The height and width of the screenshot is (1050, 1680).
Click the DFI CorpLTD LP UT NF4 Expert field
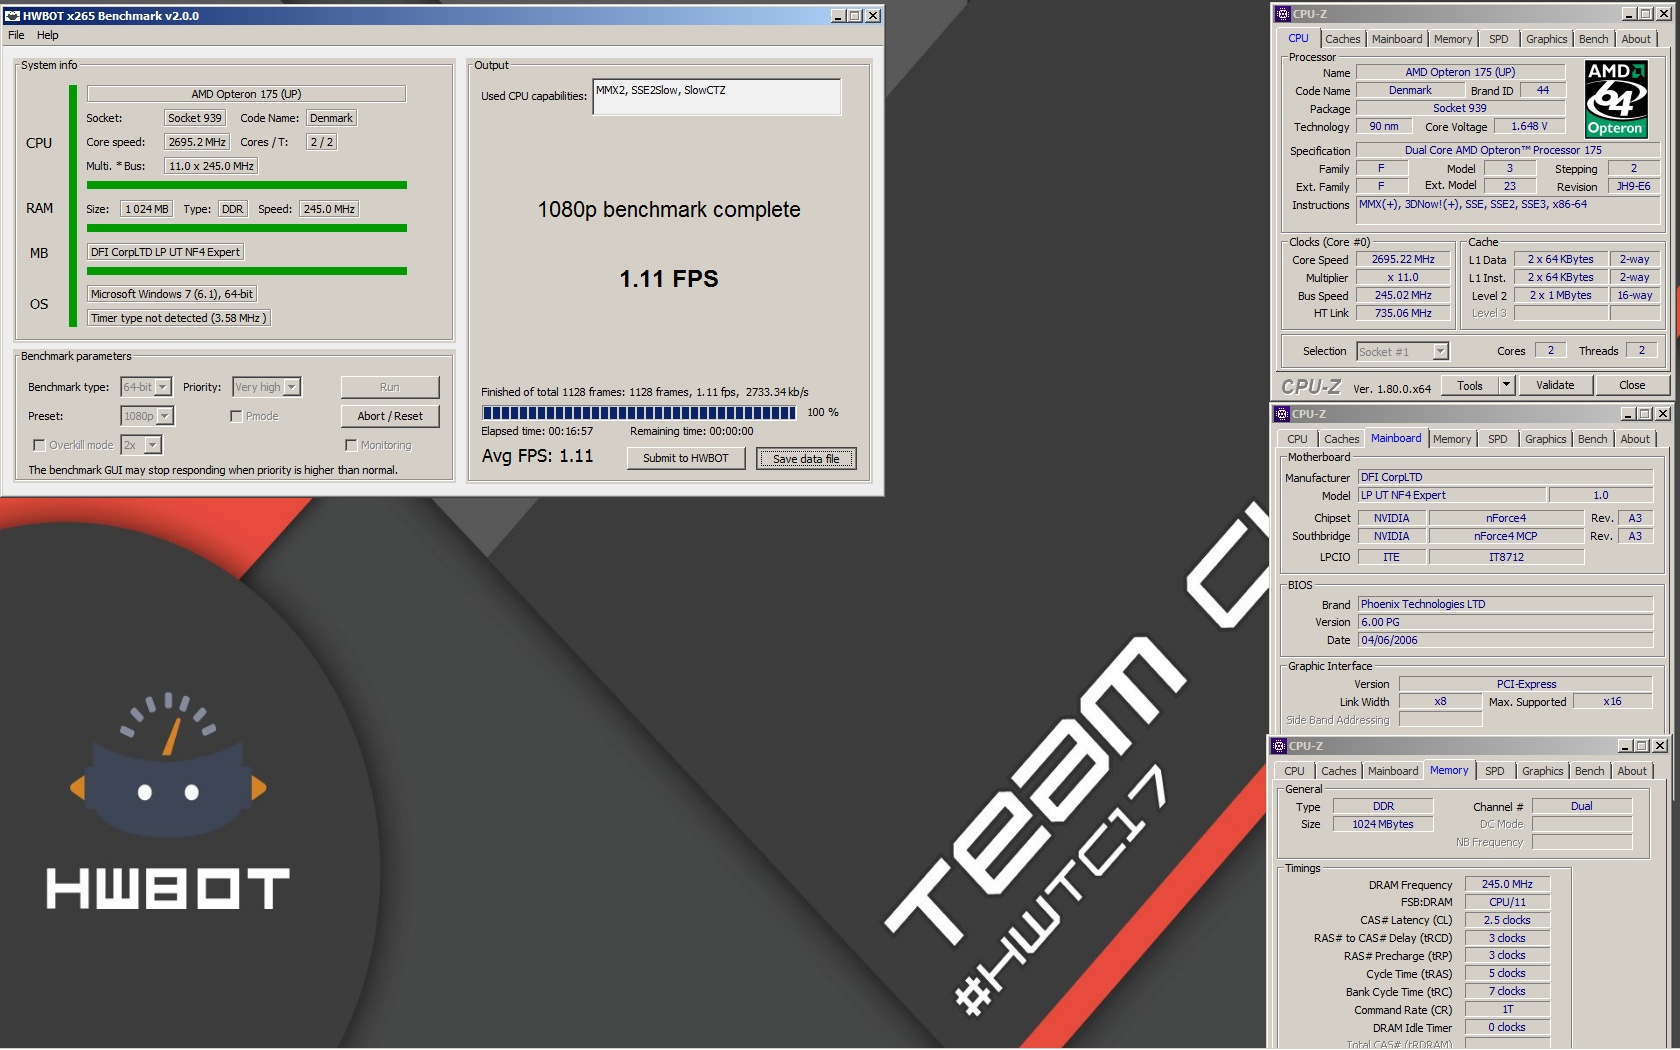(165, 252)
